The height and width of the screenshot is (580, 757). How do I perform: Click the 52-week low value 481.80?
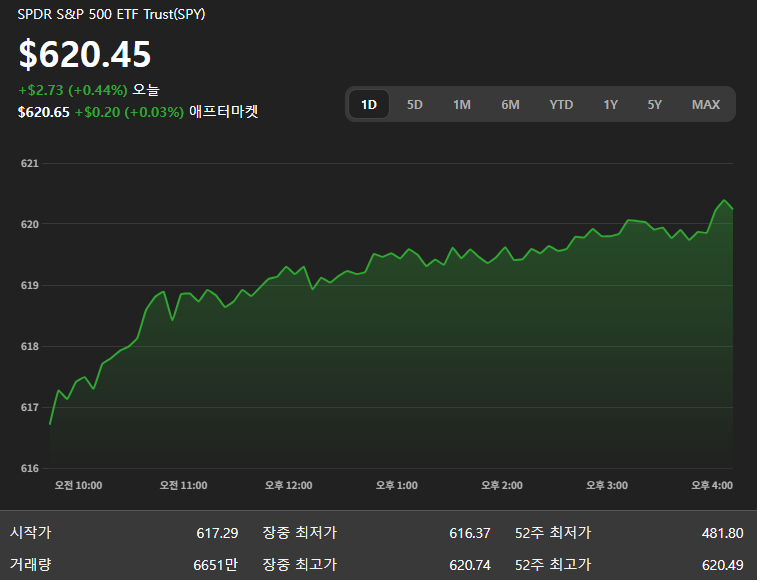[722, 533]
